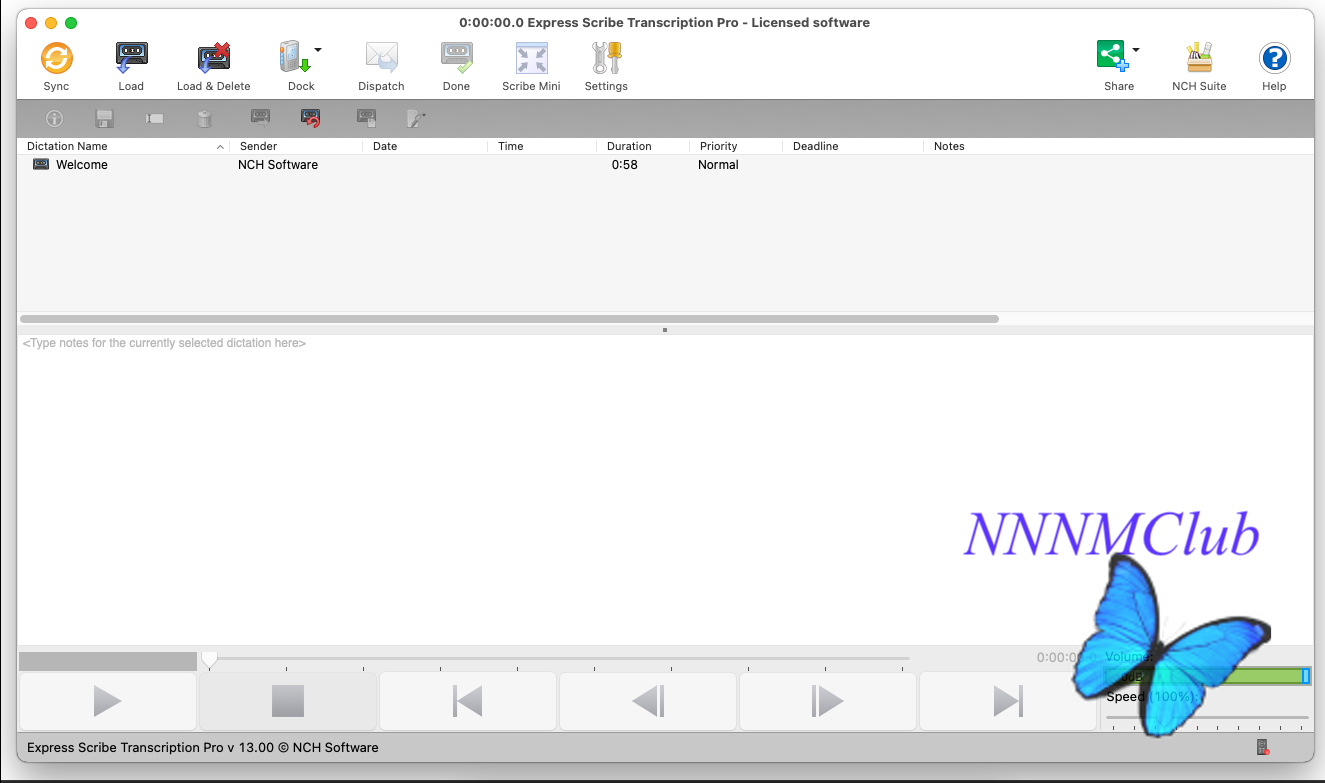Stop playback with the Stop button
Screen dimensions: 1325x783
288,701
